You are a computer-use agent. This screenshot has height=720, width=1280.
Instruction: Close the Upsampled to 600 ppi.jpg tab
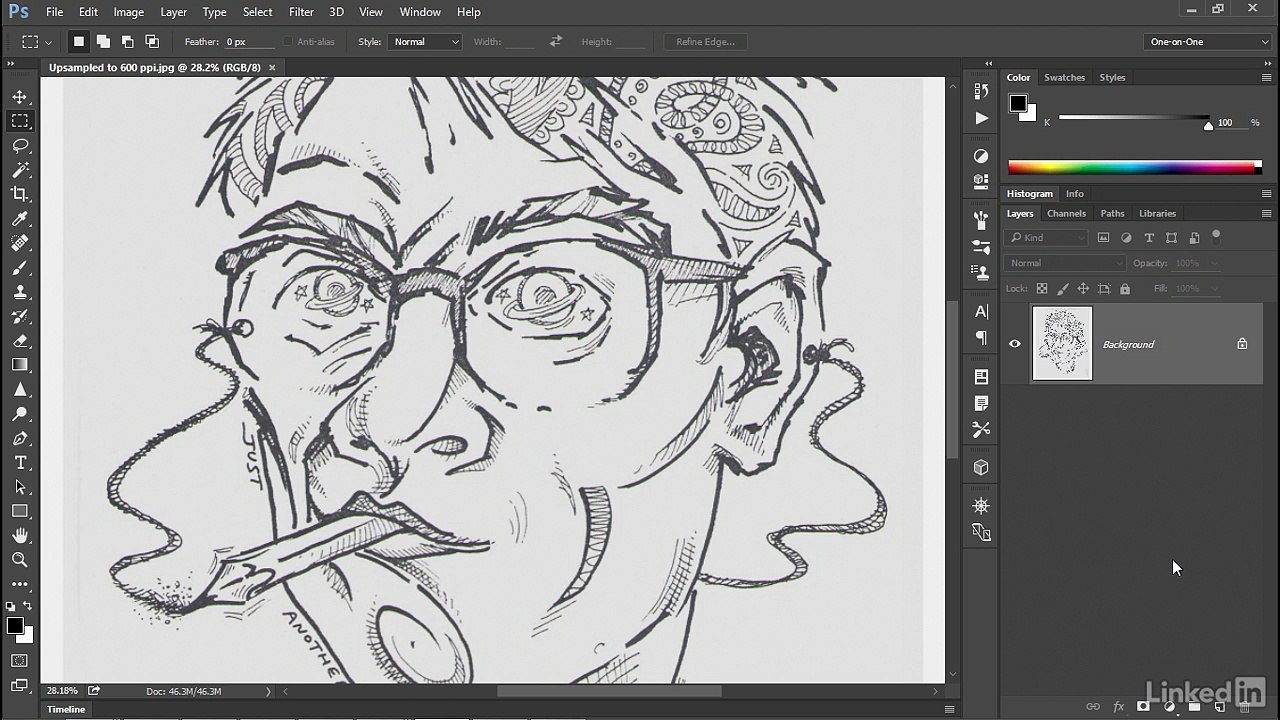click(272, 67)
